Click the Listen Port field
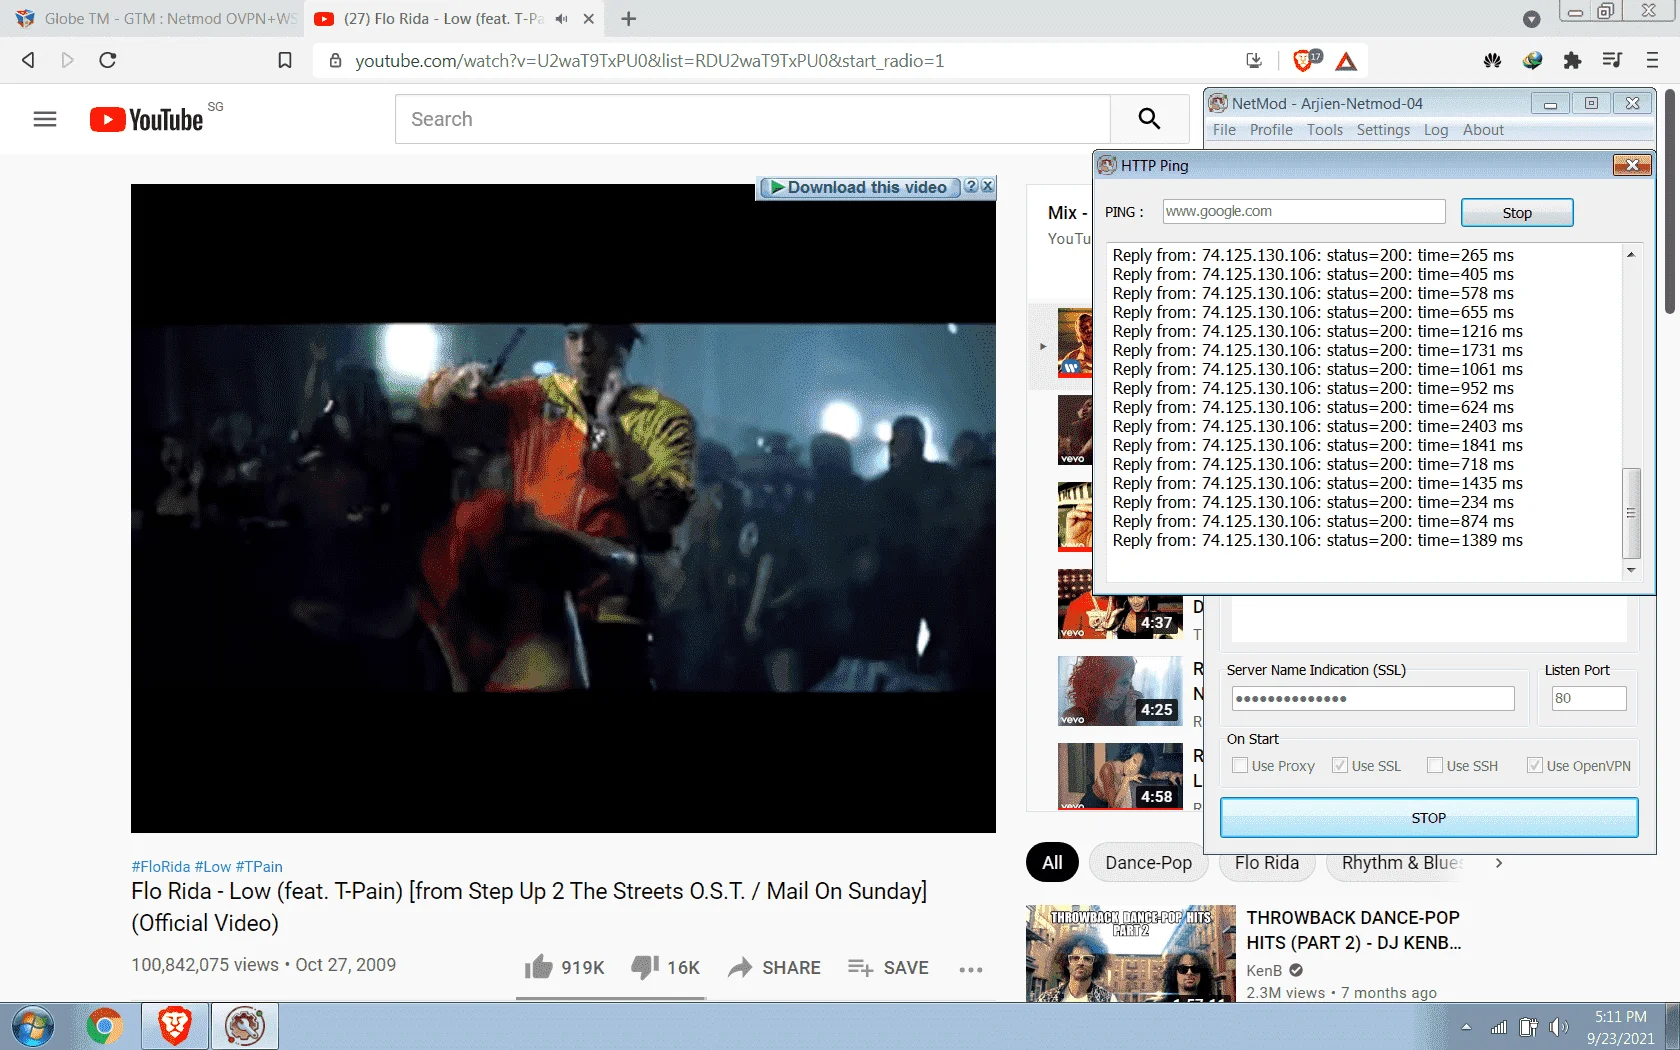Viewport: 1680px width, 1050px height. (1588, 698)
